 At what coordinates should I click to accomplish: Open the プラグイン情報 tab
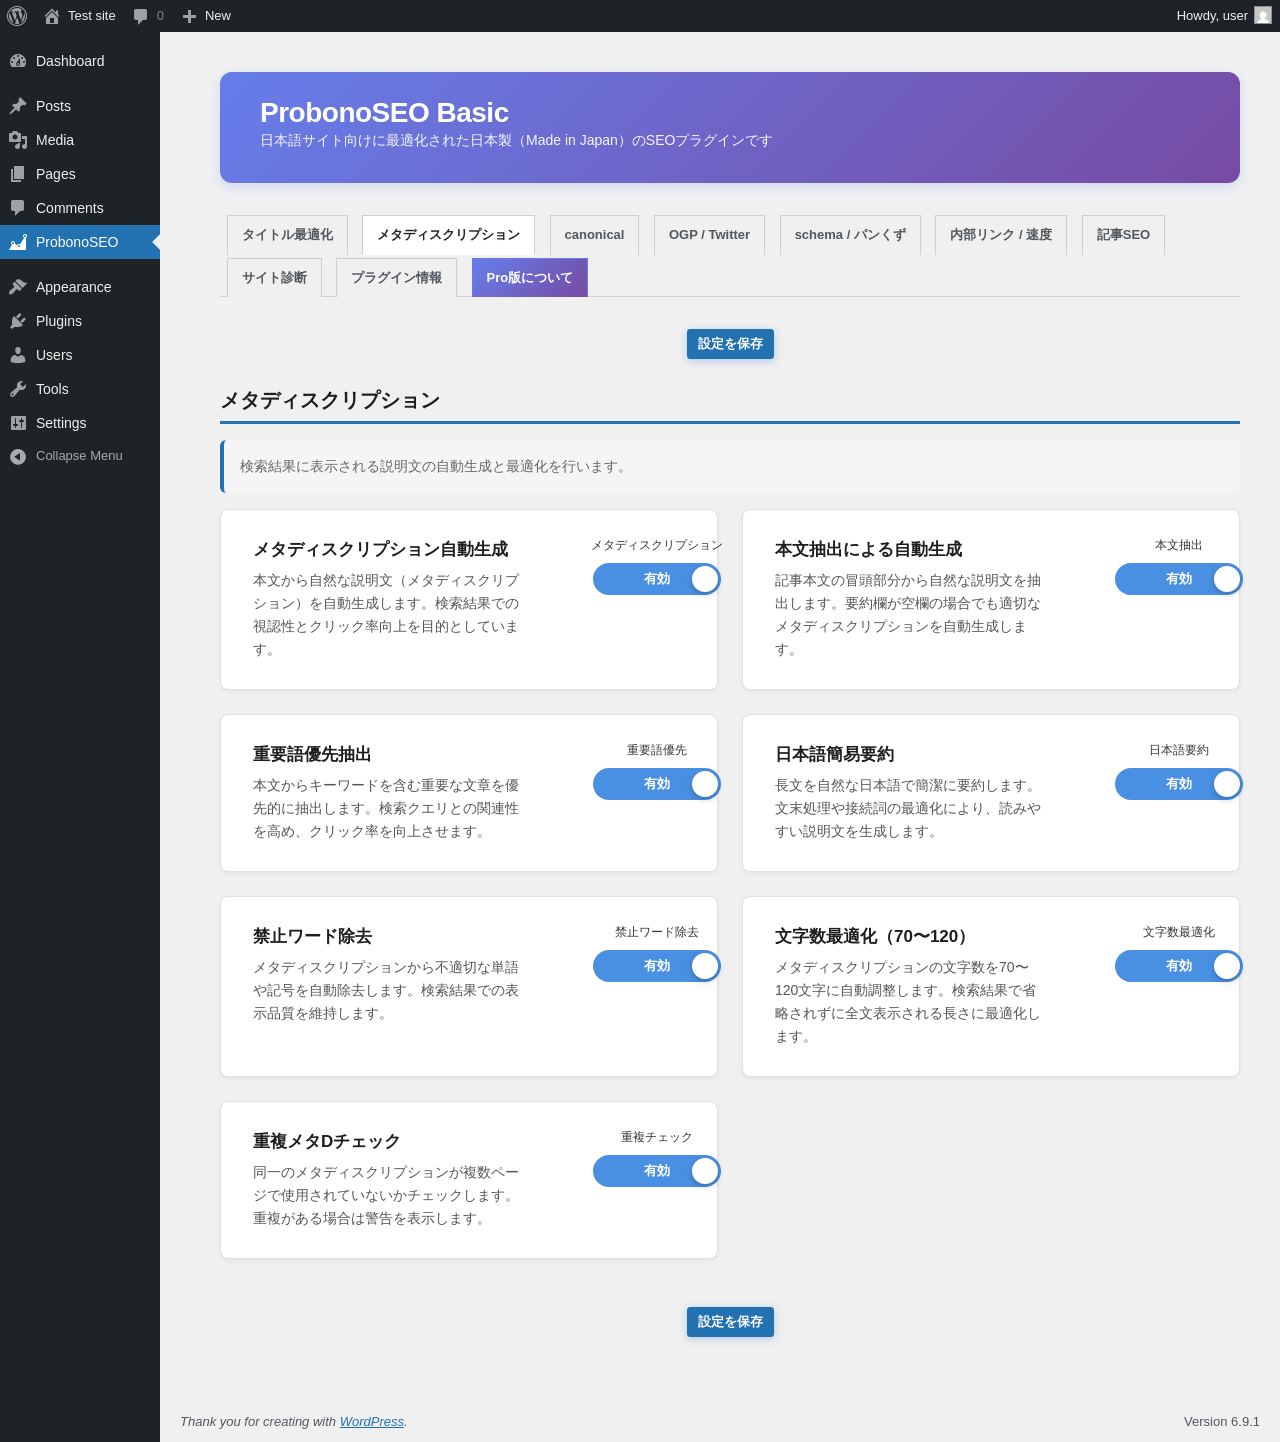396,278
